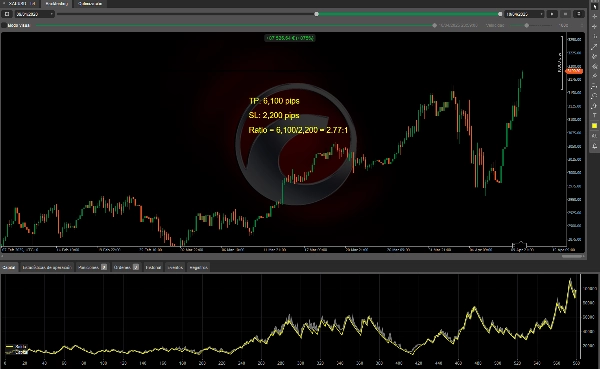Click the date range end slider handle
Image resolution: width=600 pixels, height=369 pixels.
point(500,14)
